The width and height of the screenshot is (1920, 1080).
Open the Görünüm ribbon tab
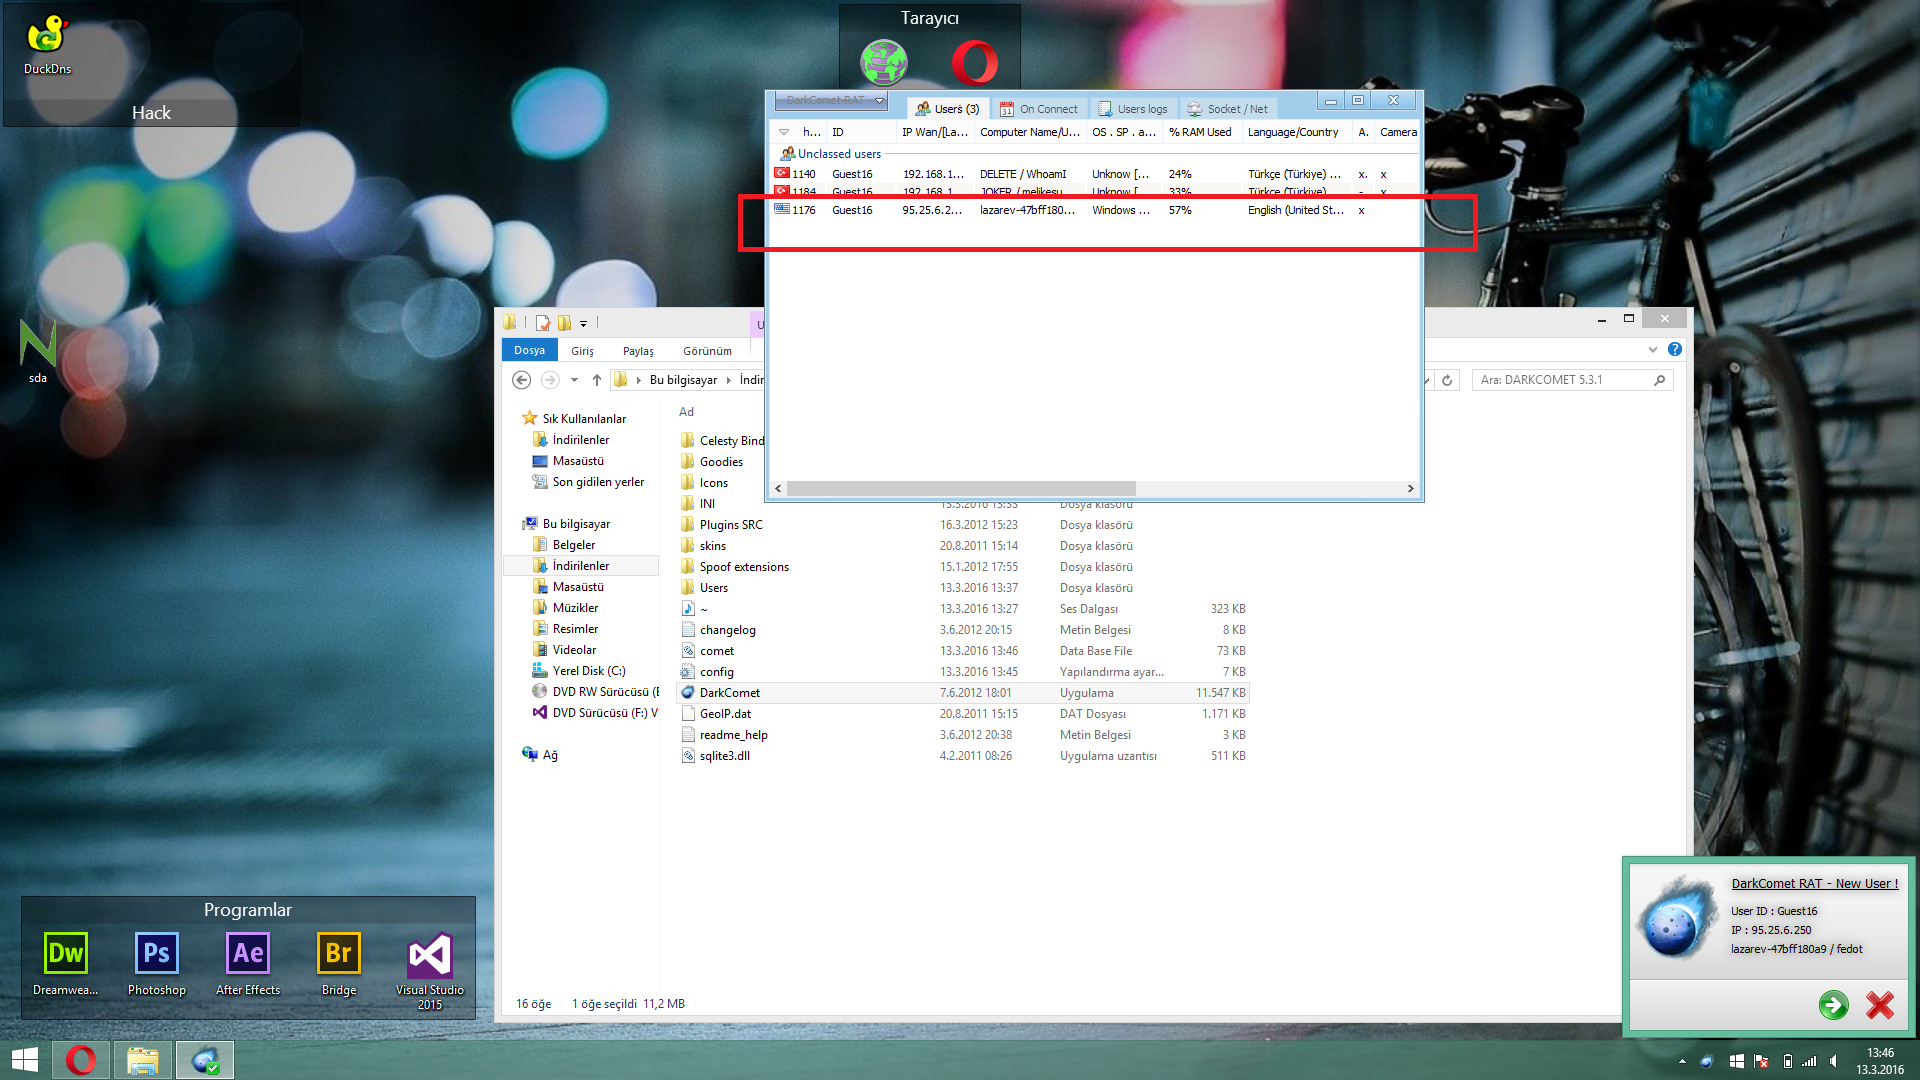point(707,351)
